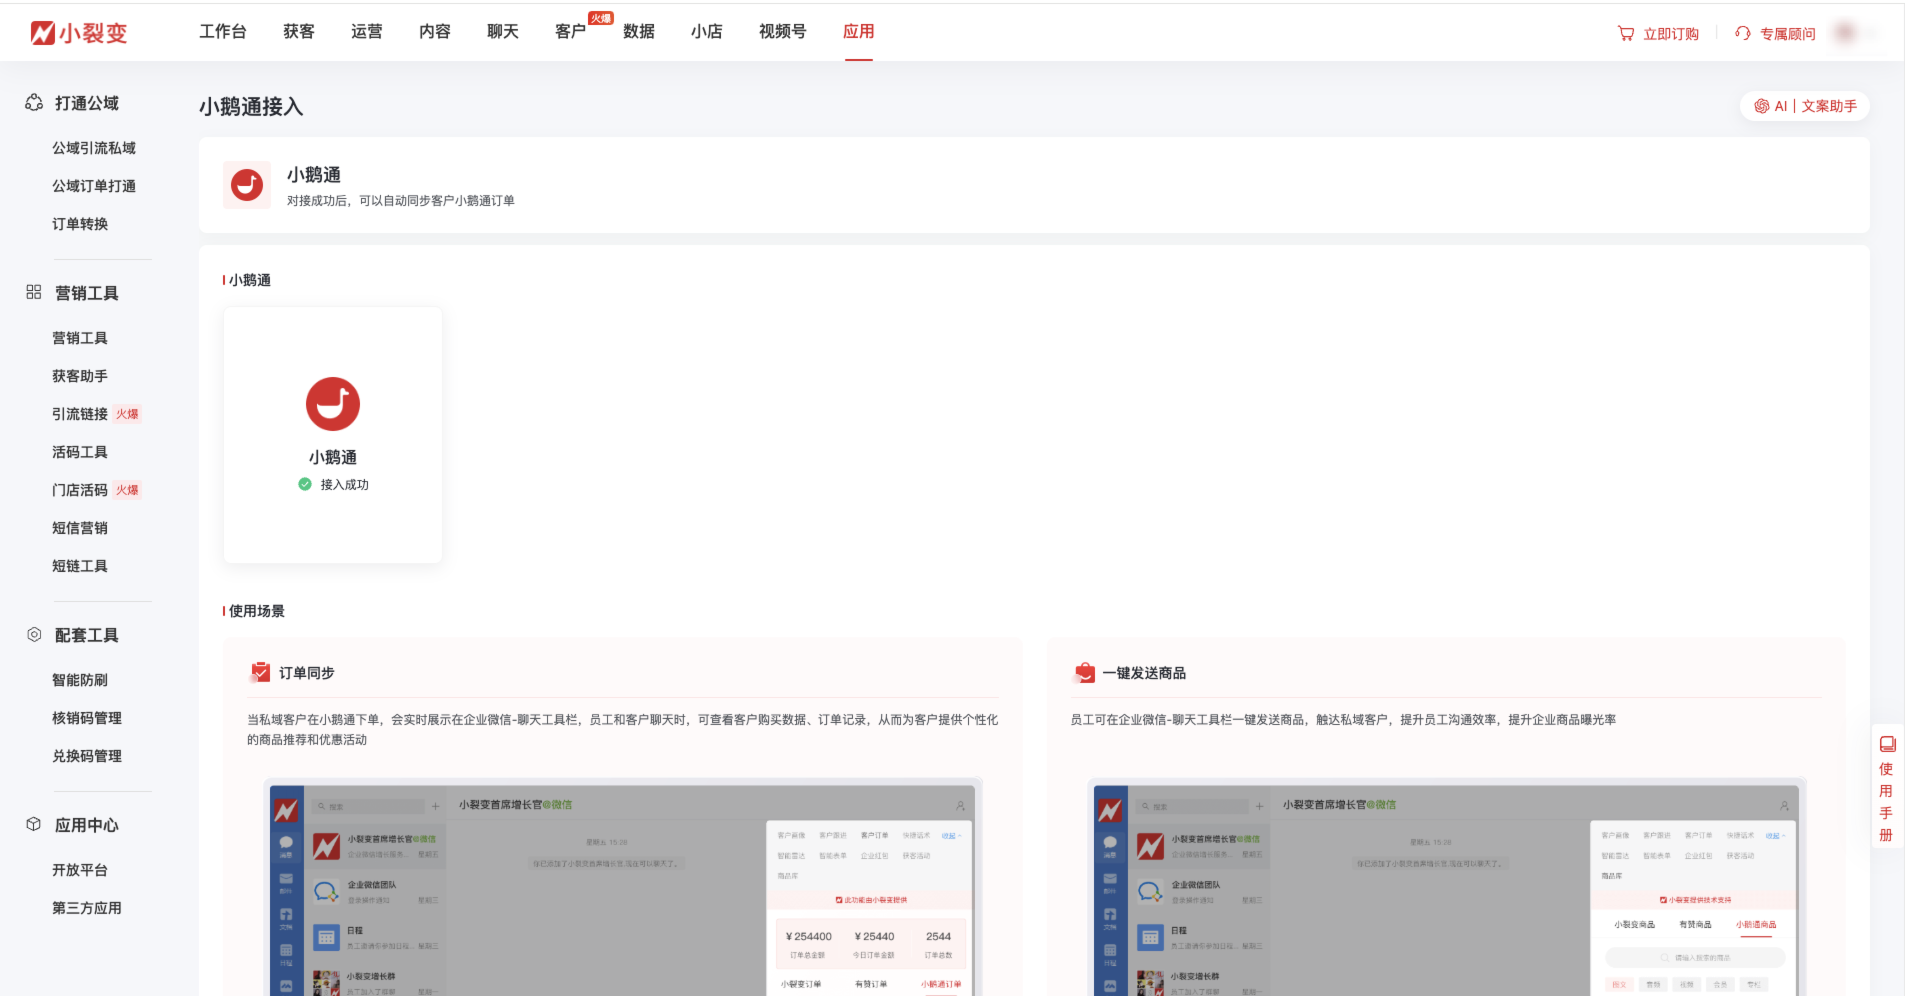The width and height of the screenshot is (1905, 996).
Task: Open the 营销工具 sub-item
Action: (x=80, y=338)
